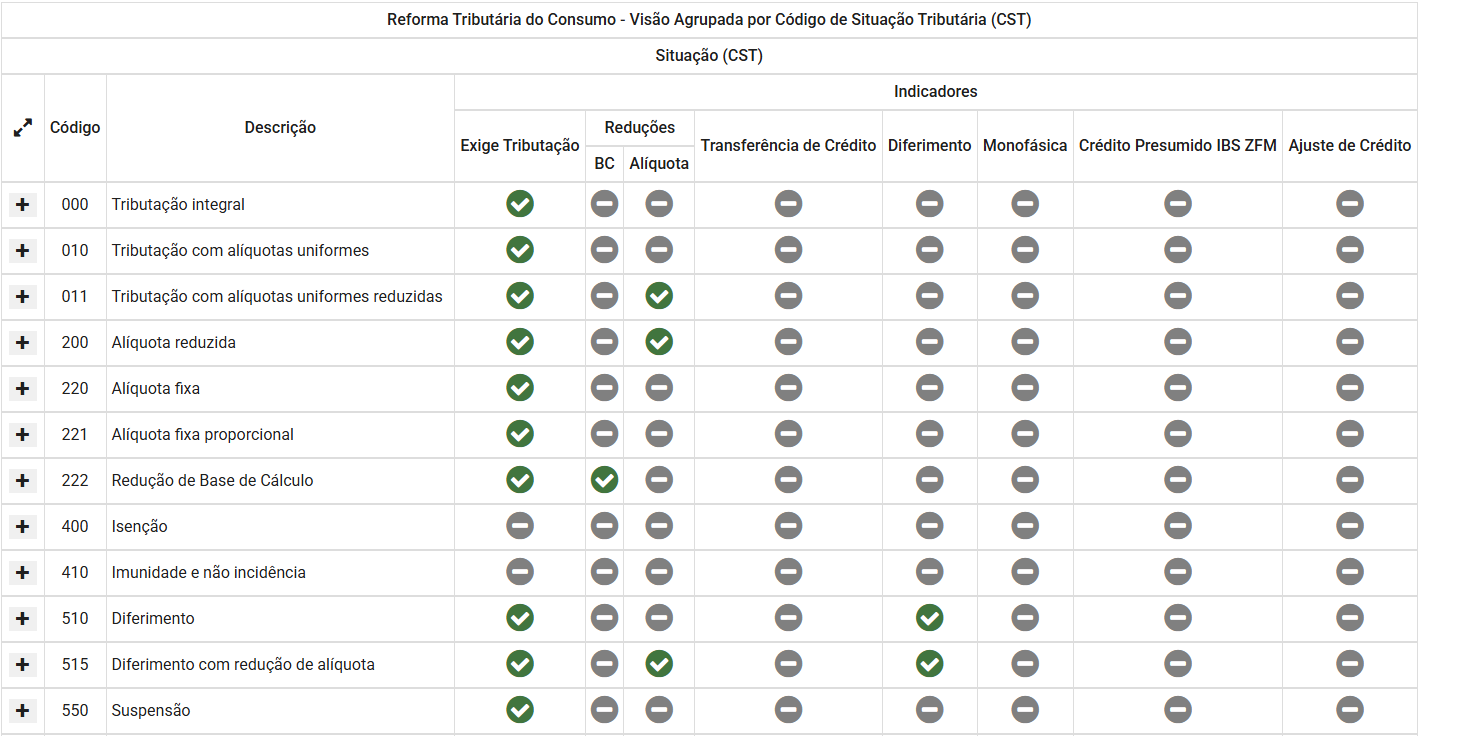The image size is (1459, 736).
Task: Expand details for Alíquota fixa proporcional
Action: tap(22, 434)
